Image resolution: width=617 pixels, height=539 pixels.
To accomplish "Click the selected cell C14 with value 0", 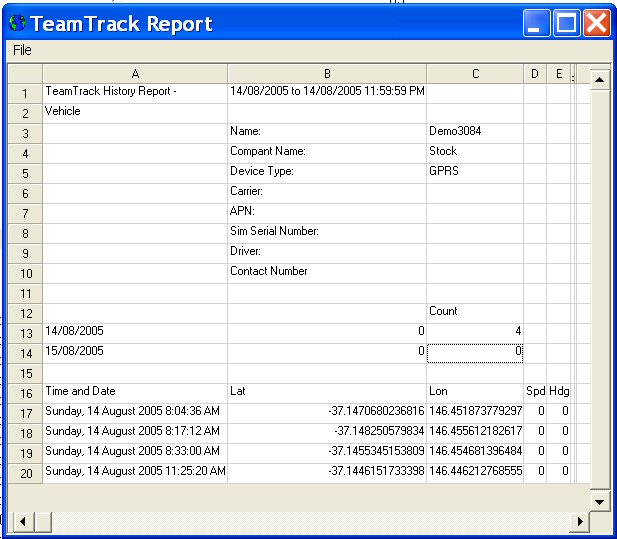I will tap(475, 353).
